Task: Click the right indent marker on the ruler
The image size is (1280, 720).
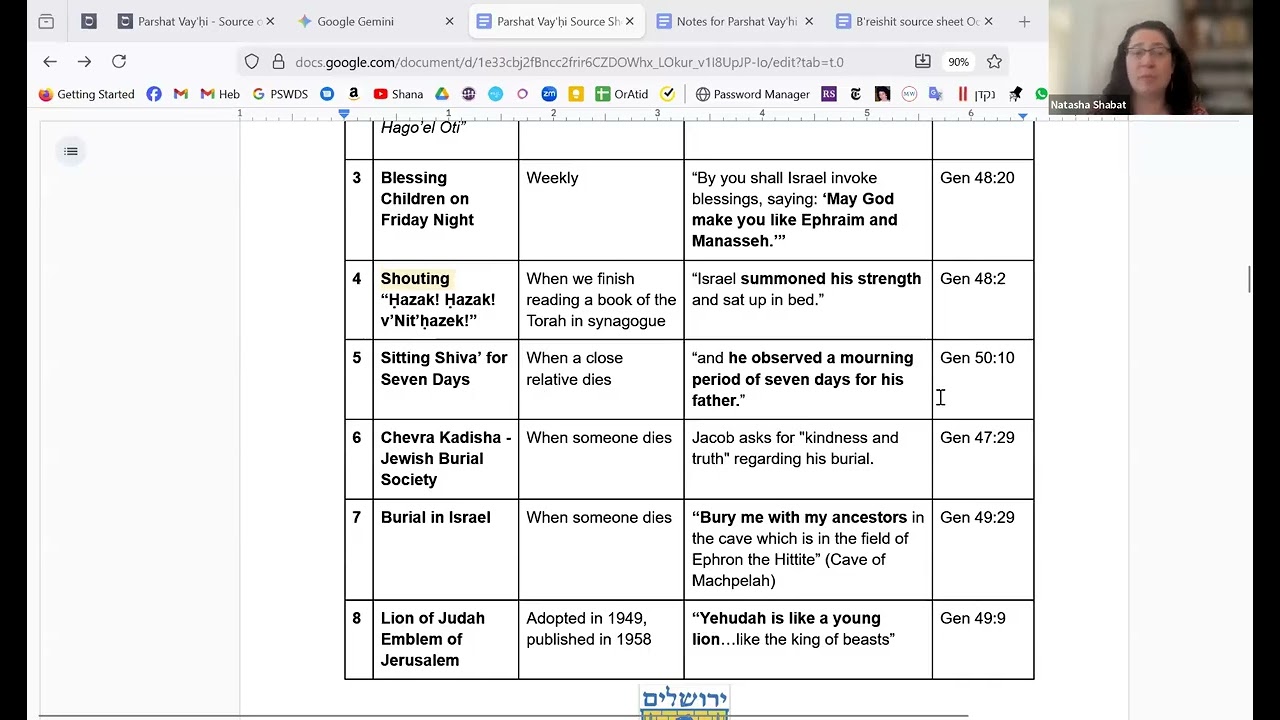Action: coord(1022,115)
